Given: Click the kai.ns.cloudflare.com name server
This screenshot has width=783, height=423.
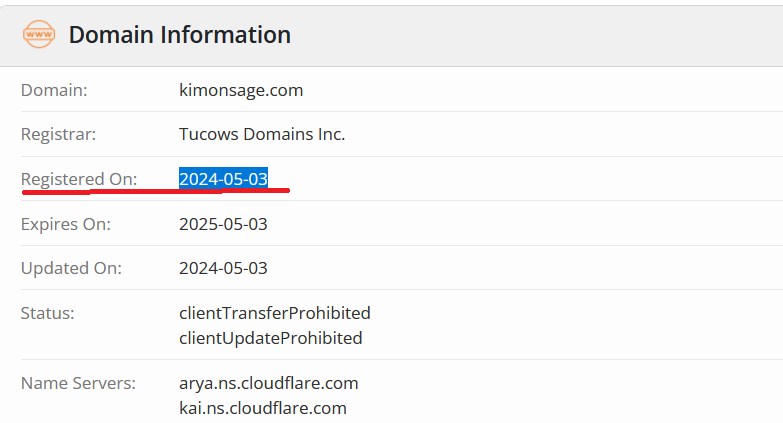Looking at the screenshot, I should pyautogui.click(x=263, y=408).
